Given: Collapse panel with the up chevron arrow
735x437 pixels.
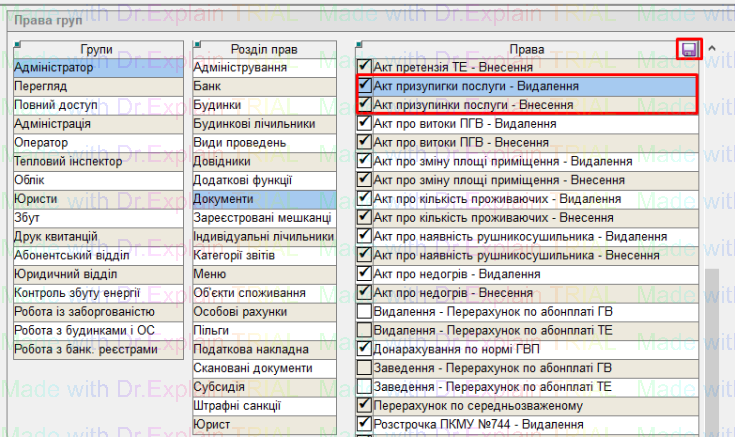Looking at the screenshot, I should [711, 48].
